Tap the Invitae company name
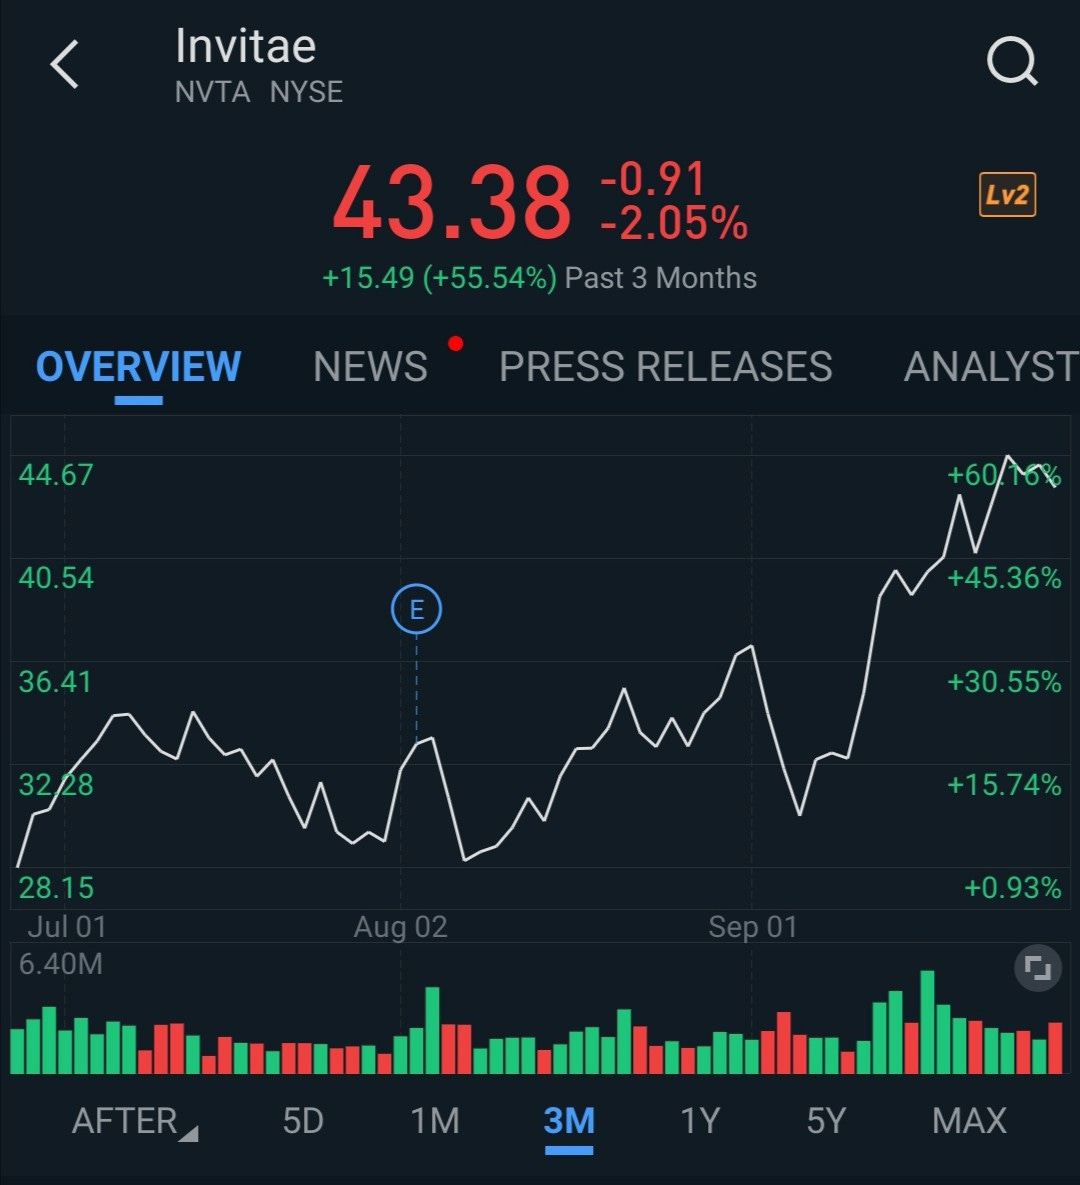 click(246, 46)
